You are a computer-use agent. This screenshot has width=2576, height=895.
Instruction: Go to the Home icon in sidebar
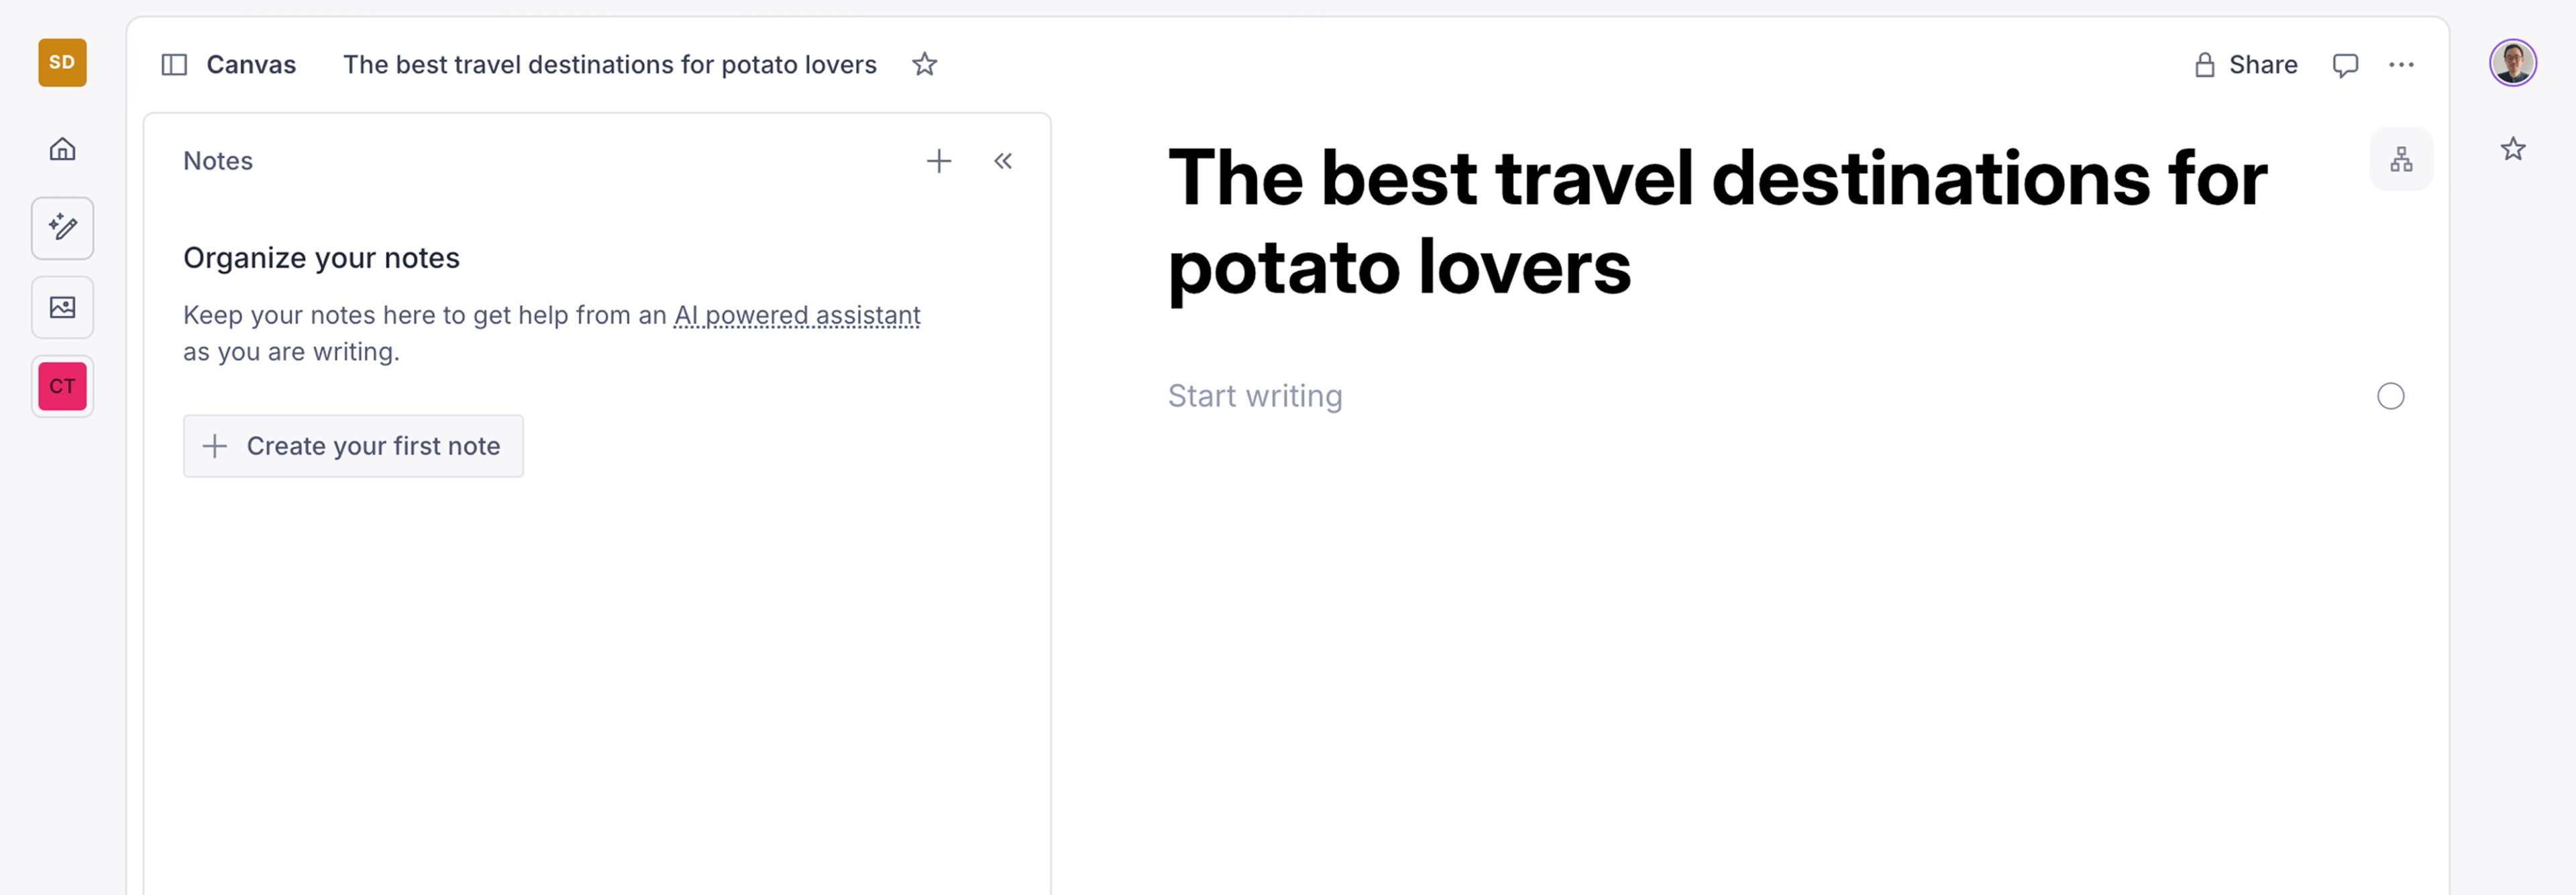point(62,149)
